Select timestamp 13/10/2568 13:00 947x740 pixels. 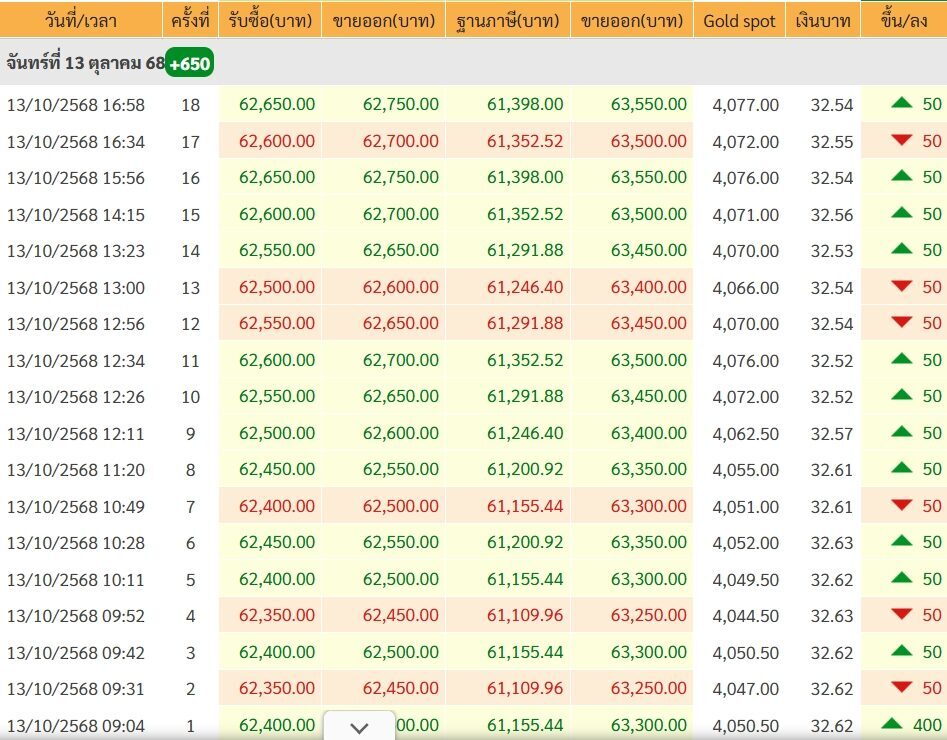(75, 288)
